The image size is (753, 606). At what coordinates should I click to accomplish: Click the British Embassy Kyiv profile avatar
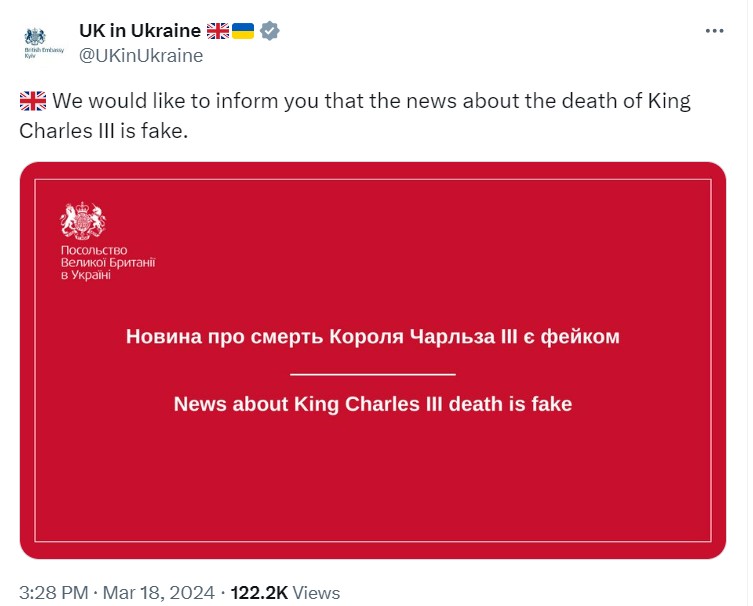click(35, 43)
